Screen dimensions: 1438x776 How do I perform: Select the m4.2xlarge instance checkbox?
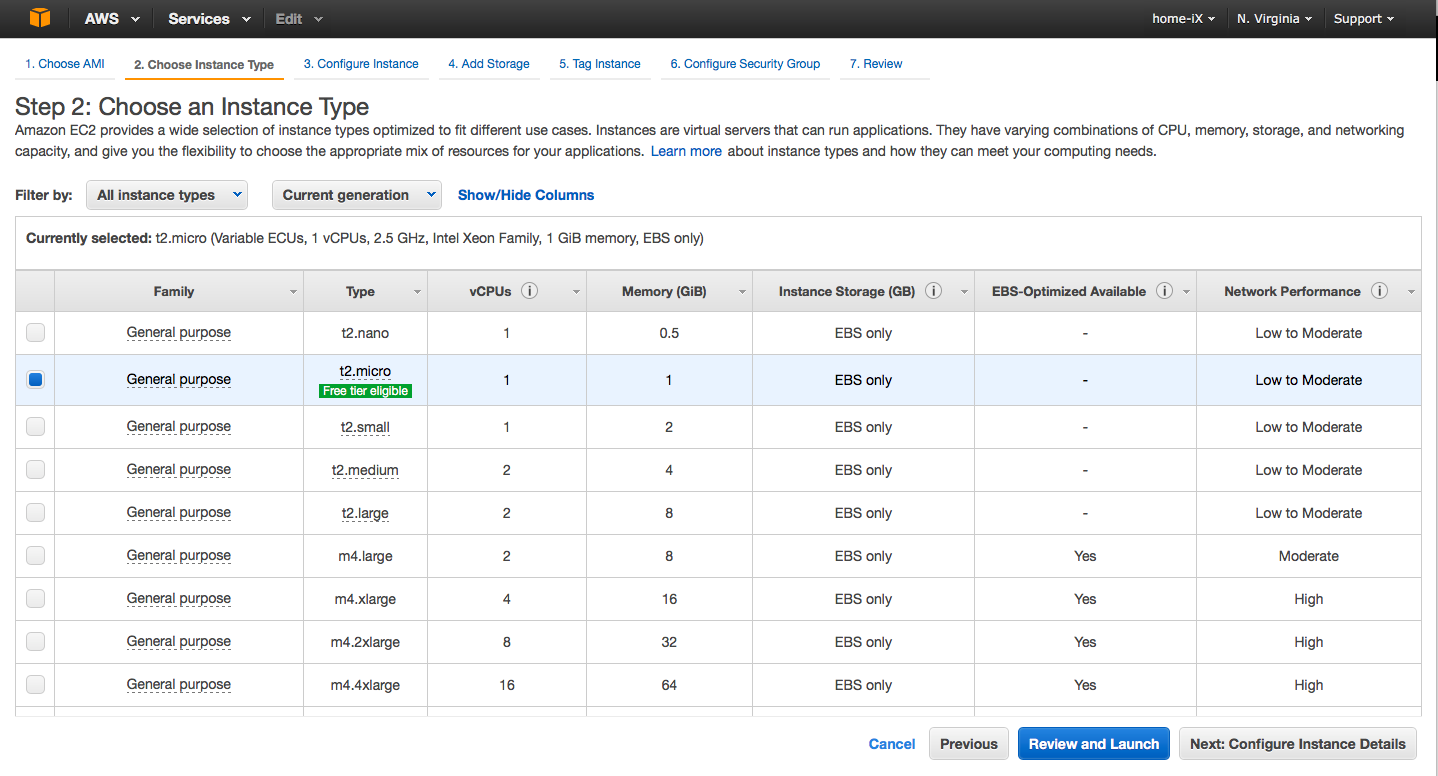tap(35, 641)
